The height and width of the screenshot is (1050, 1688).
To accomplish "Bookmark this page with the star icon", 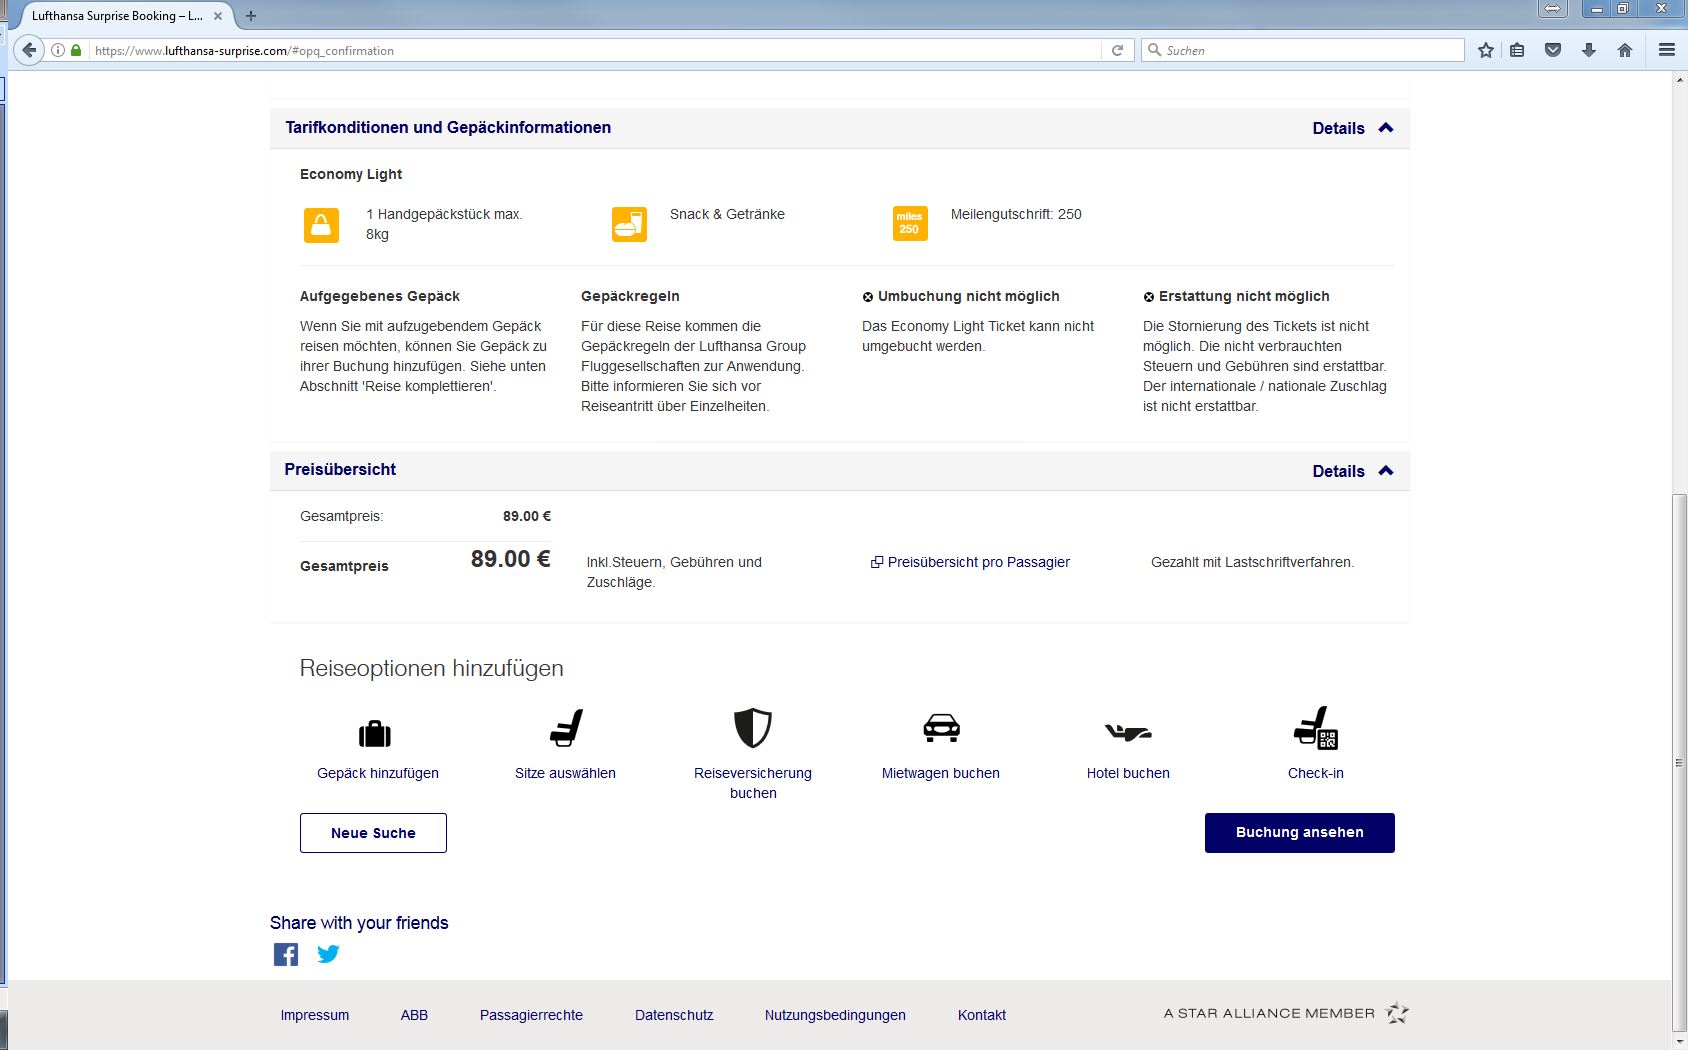I will coord(1486,50).
